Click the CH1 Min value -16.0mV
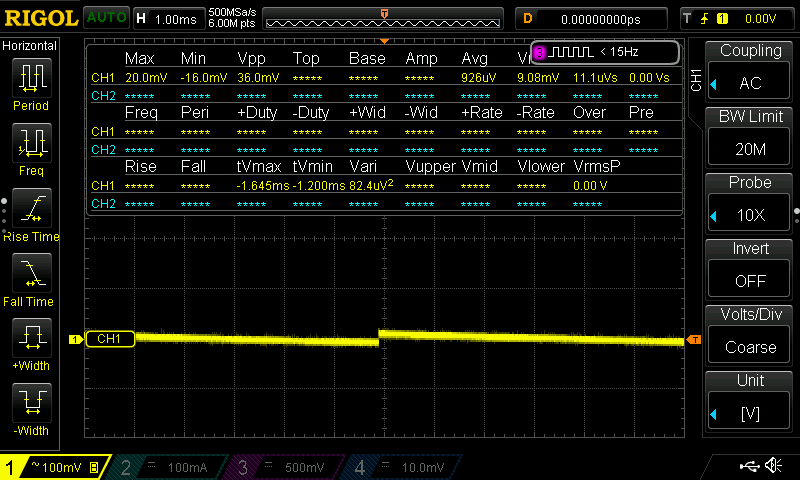 point(204,78)
